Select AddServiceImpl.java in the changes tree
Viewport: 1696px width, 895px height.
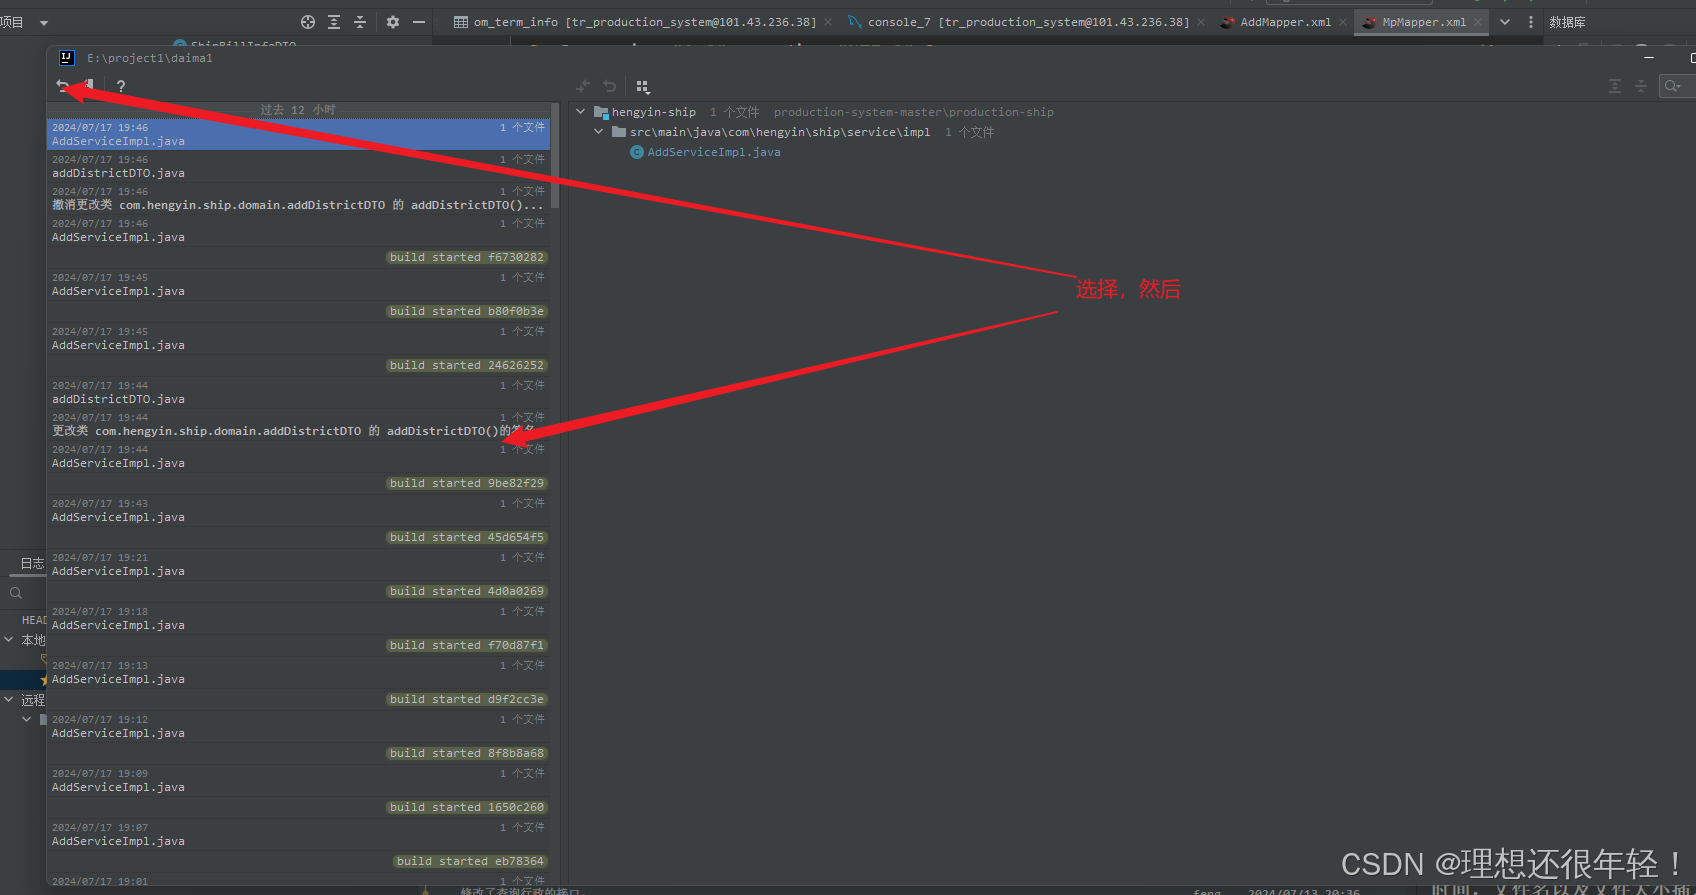click(x=713, y=152)
